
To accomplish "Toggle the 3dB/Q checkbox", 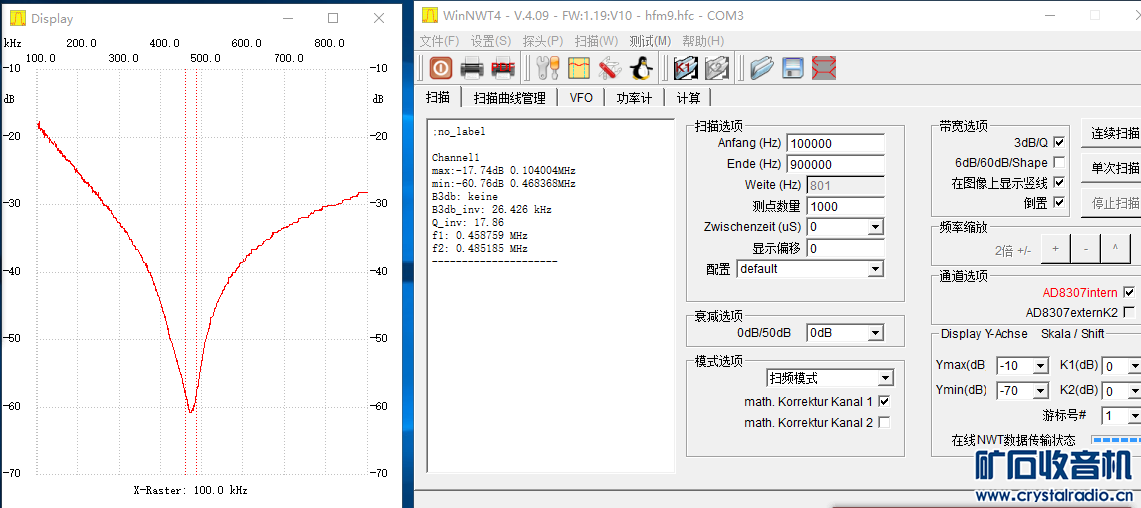I will (x=1059, y=143).
